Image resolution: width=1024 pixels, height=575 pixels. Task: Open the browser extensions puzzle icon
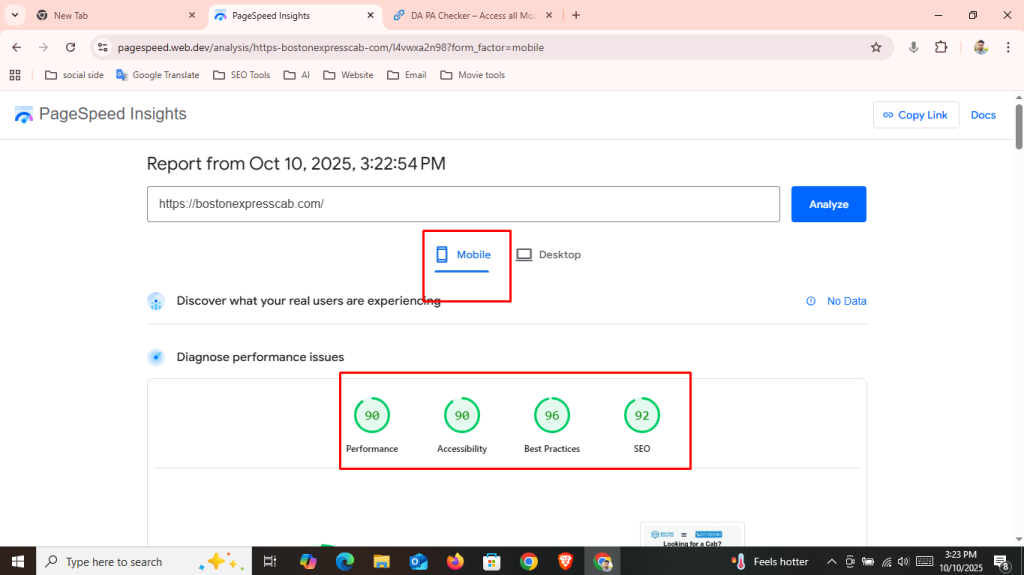pyautogui.click(x=941, y=47)
